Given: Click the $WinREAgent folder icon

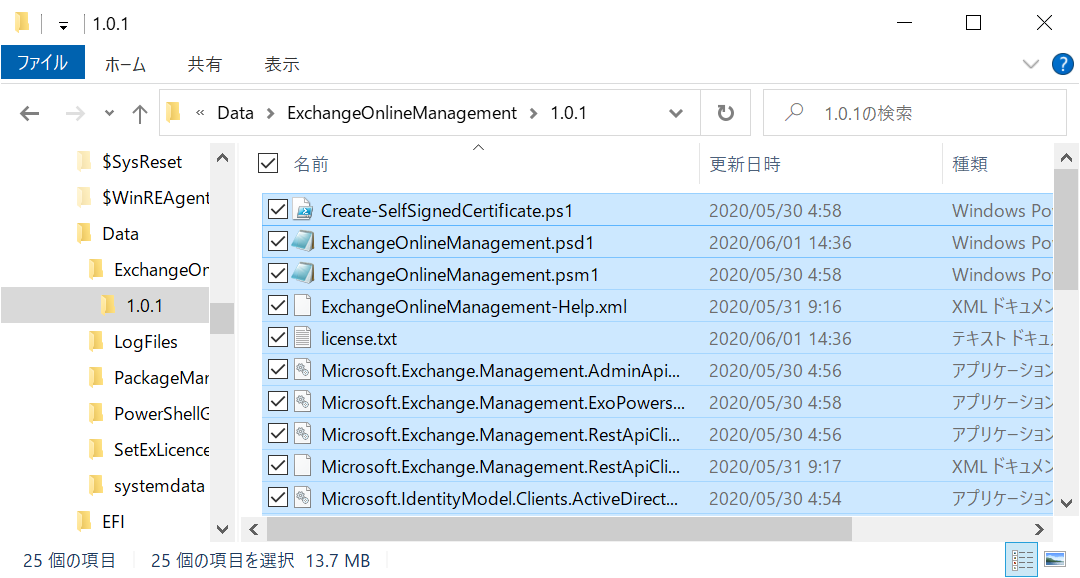Looking at the screenshot, I should coord(84,197).
